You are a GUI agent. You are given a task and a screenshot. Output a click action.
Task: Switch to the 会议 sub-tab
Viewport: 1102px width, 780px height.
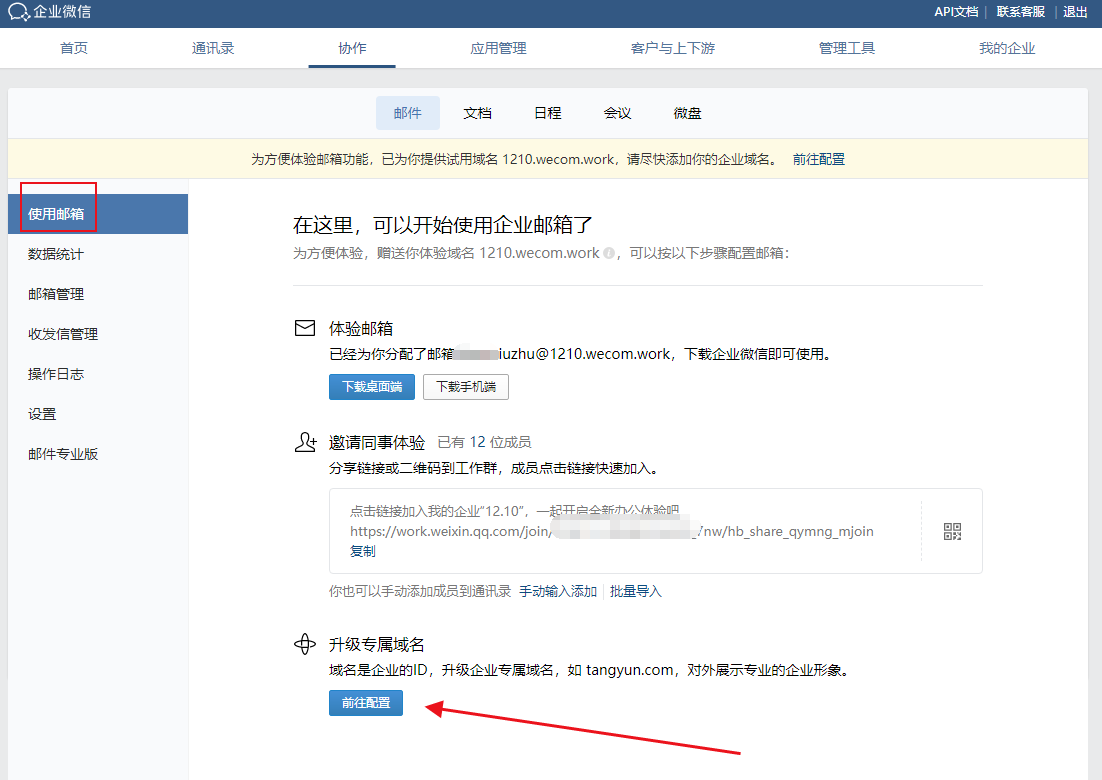point(617,113)
